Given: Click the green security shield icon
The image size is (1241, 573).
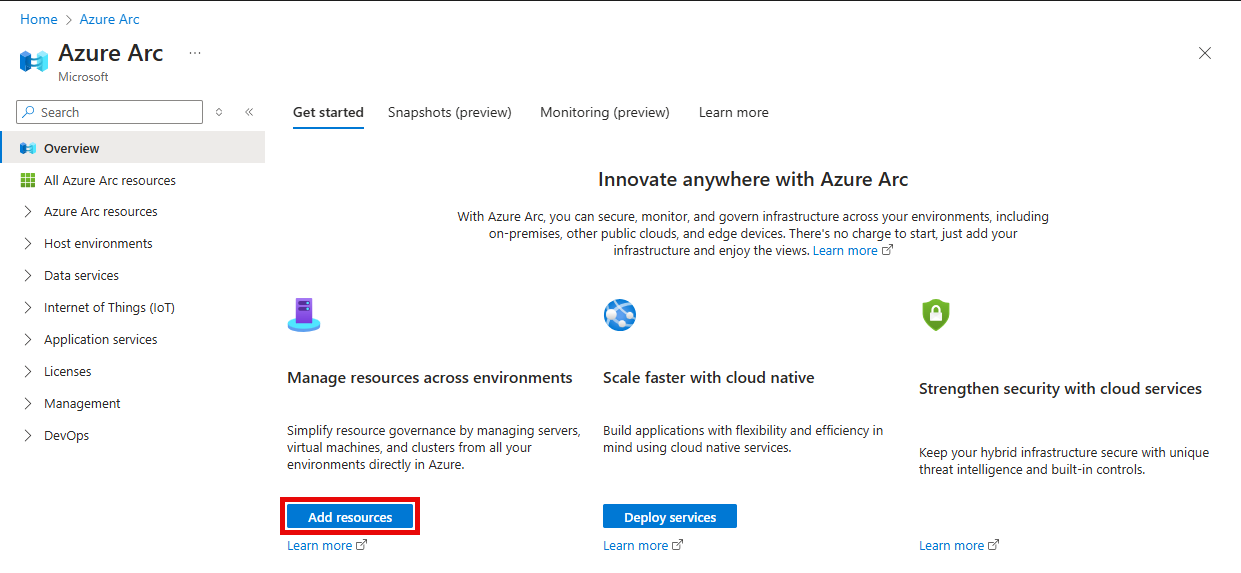Looking at the screenshot, I should point(935,315).
